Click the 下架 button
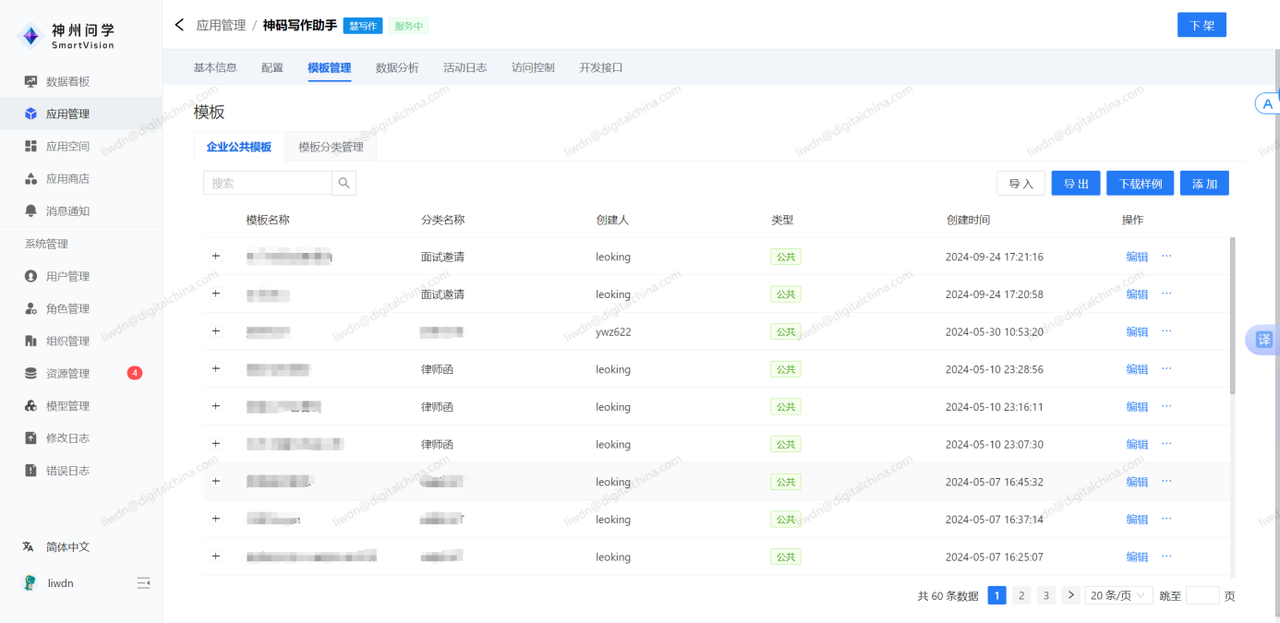 coord(1201,25)
